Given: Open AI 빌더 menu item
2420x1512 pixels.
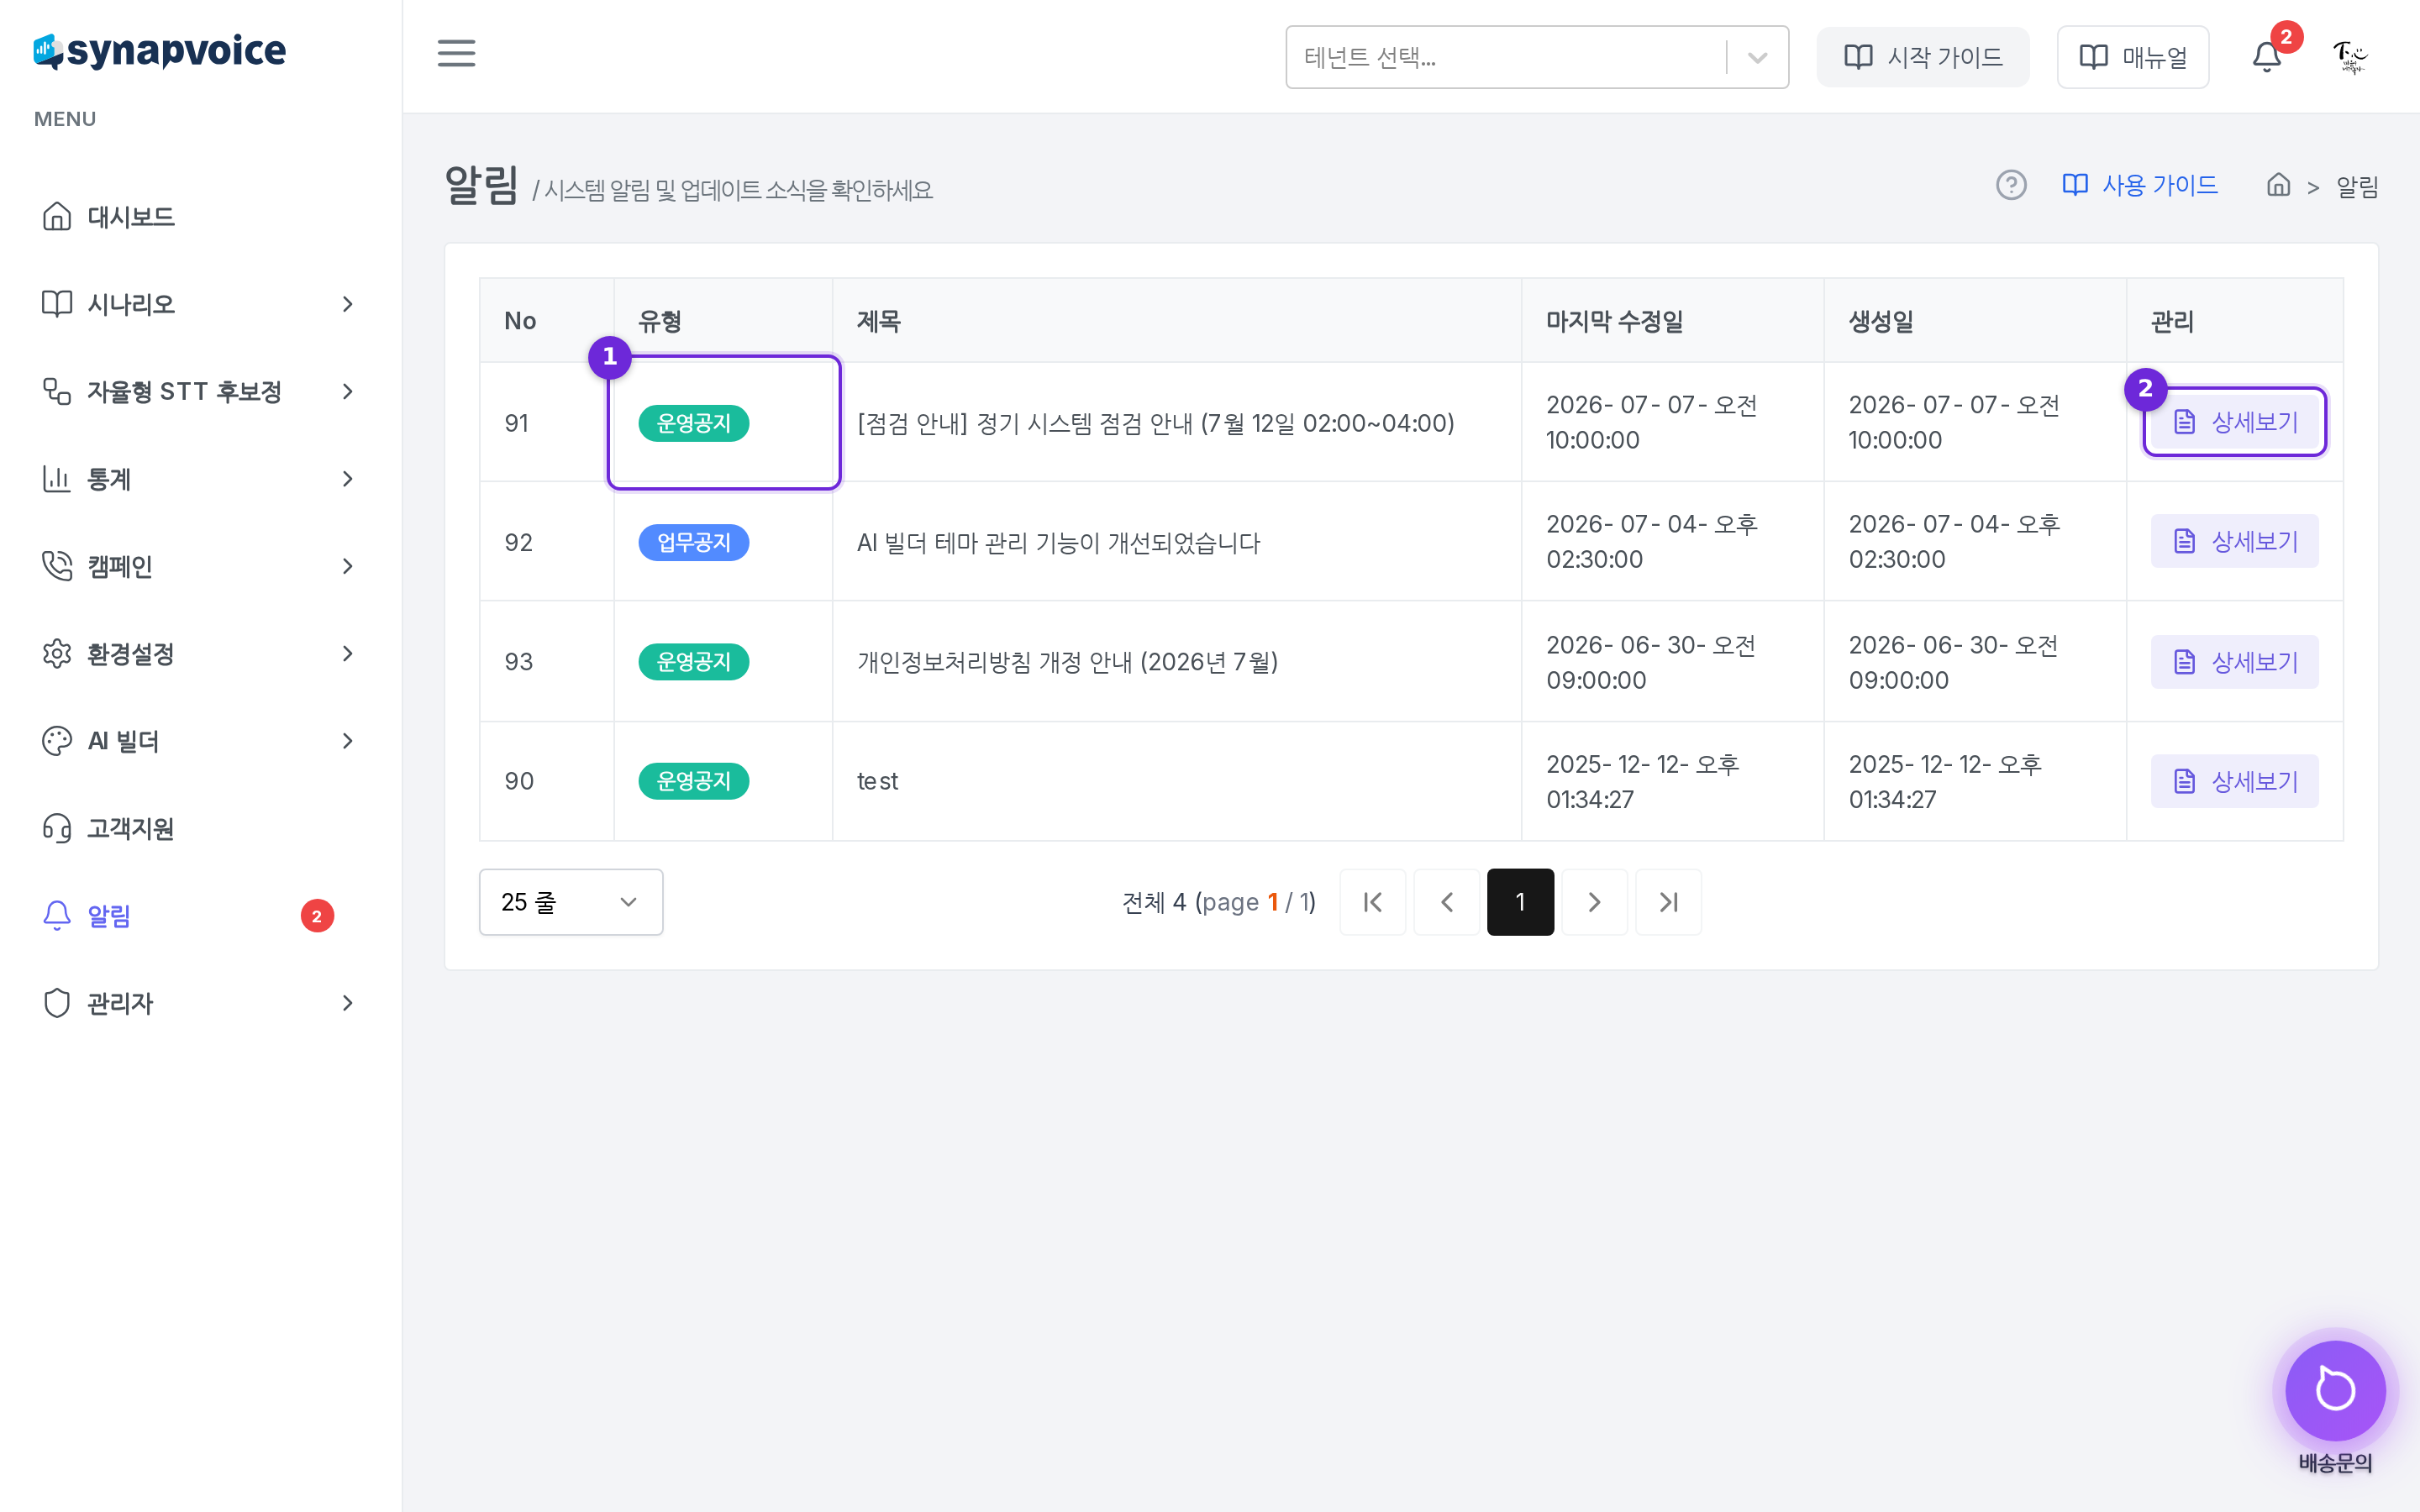Looking at the screenshot, I should 200,741.
